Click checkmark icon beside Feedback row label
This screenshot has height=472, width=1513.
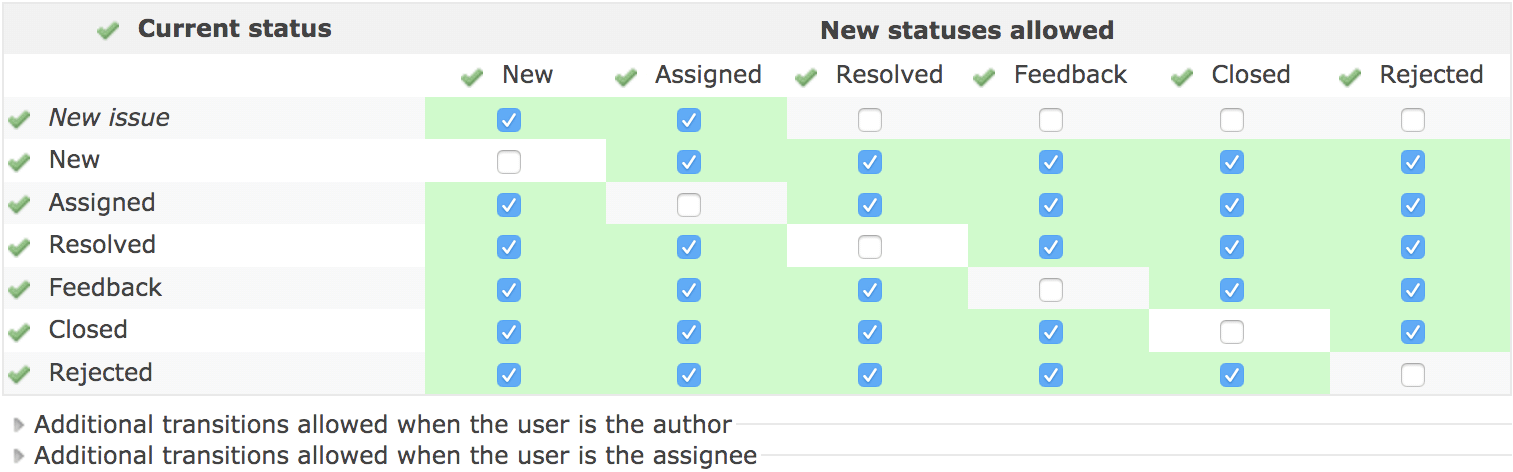(x=19, y=290)
